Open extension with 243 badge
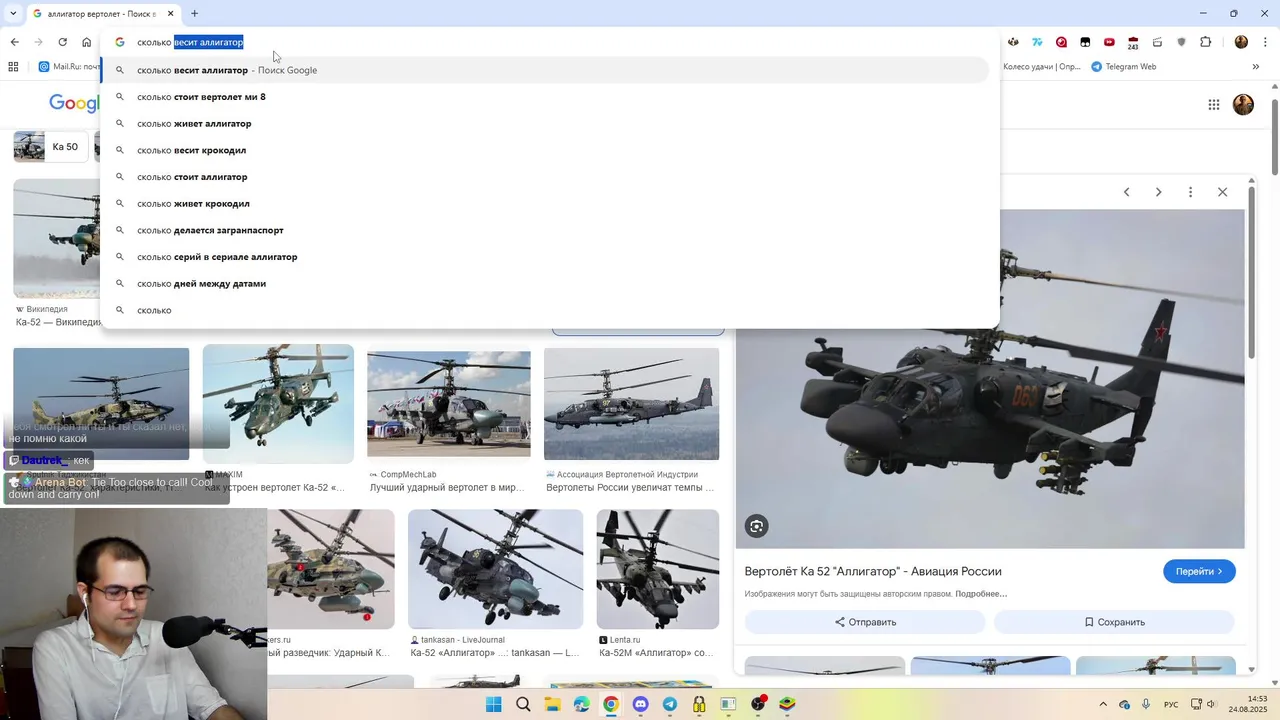Screen dimensions: 1280x720 coord(1133,43)
